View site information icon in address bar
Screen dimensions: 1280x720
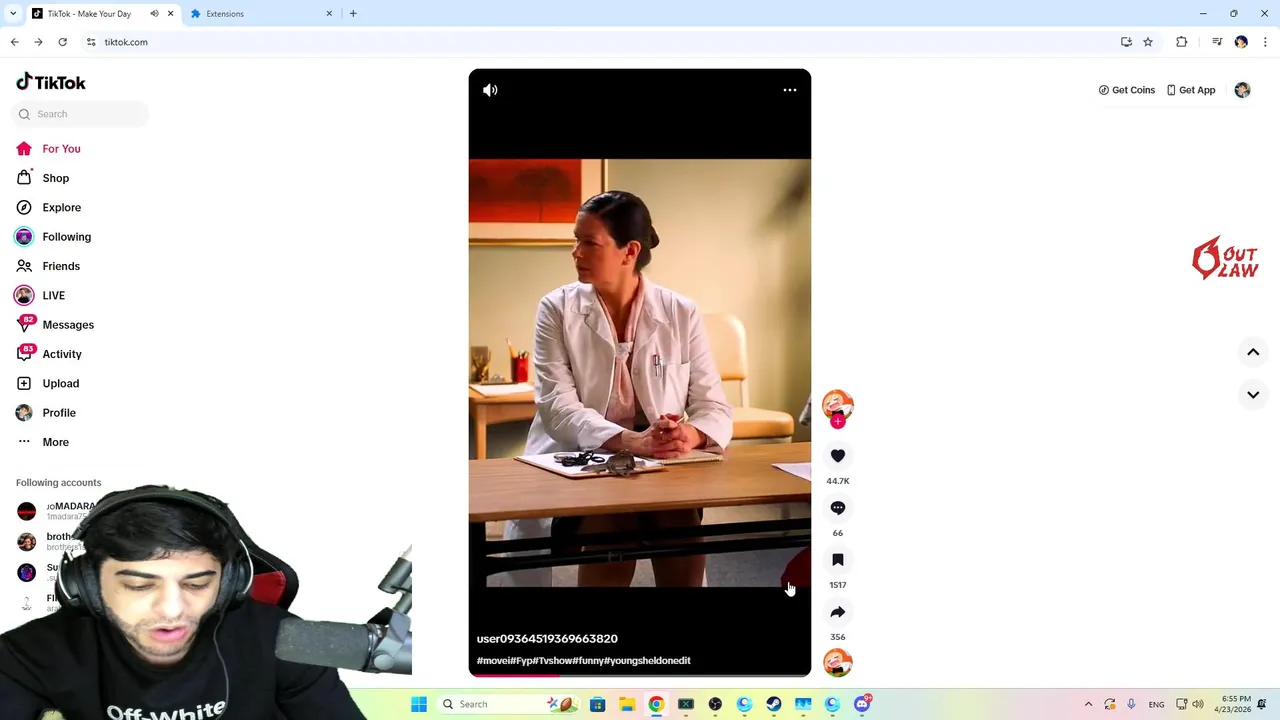[x=91, y=42]
